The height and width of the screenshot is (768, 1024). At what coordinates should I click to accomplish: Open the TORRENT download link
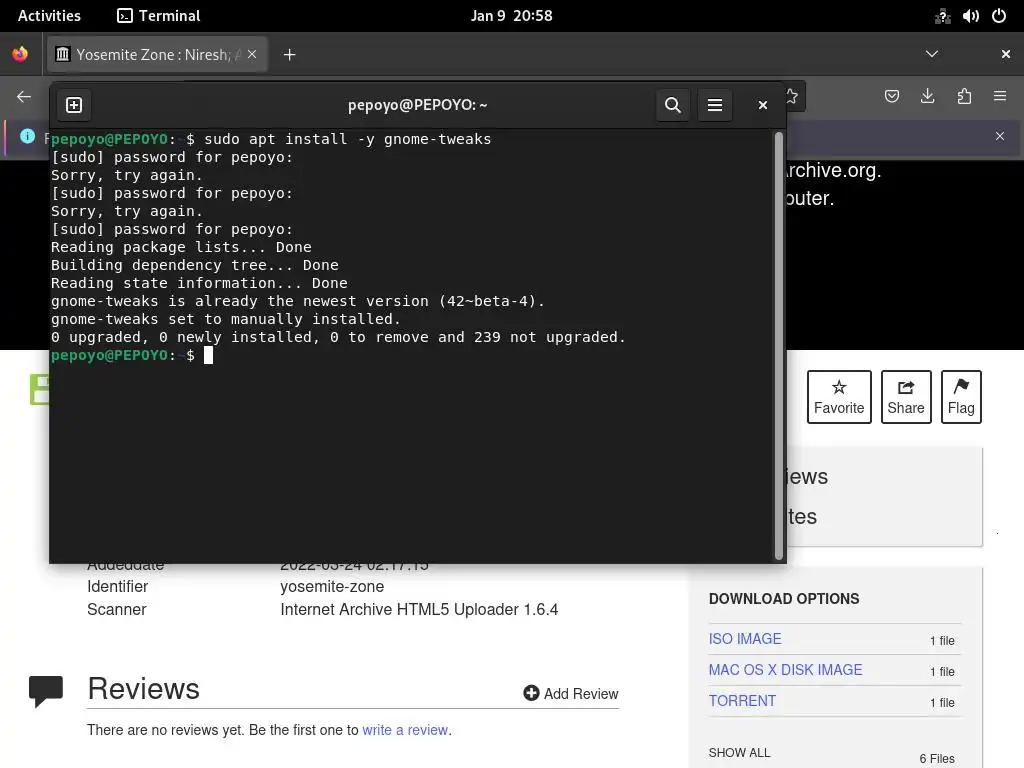pyautogui.click(x=743, y=701)
